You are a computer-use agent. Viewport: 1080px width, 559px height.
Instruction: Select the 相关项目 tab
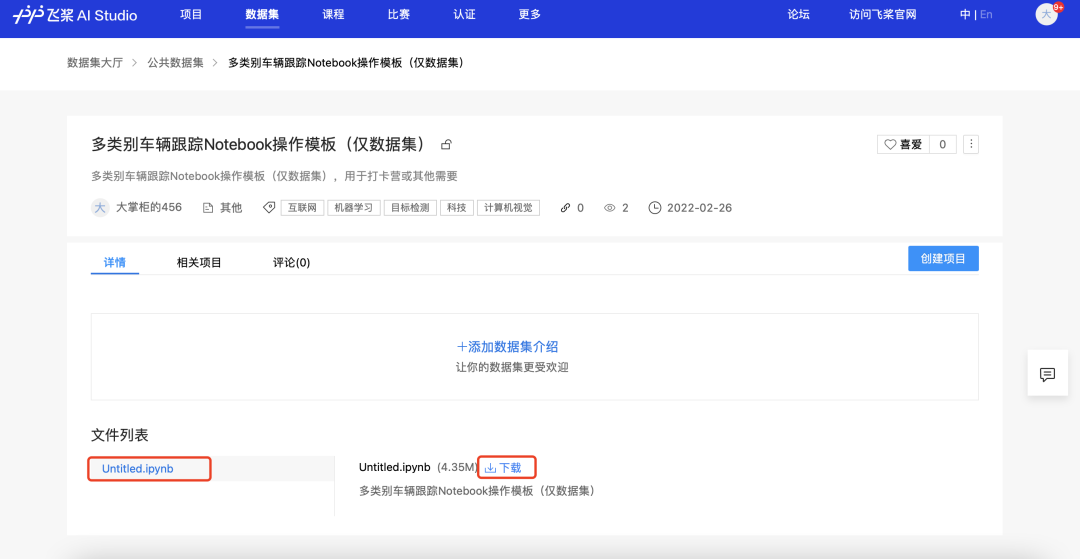199,262
